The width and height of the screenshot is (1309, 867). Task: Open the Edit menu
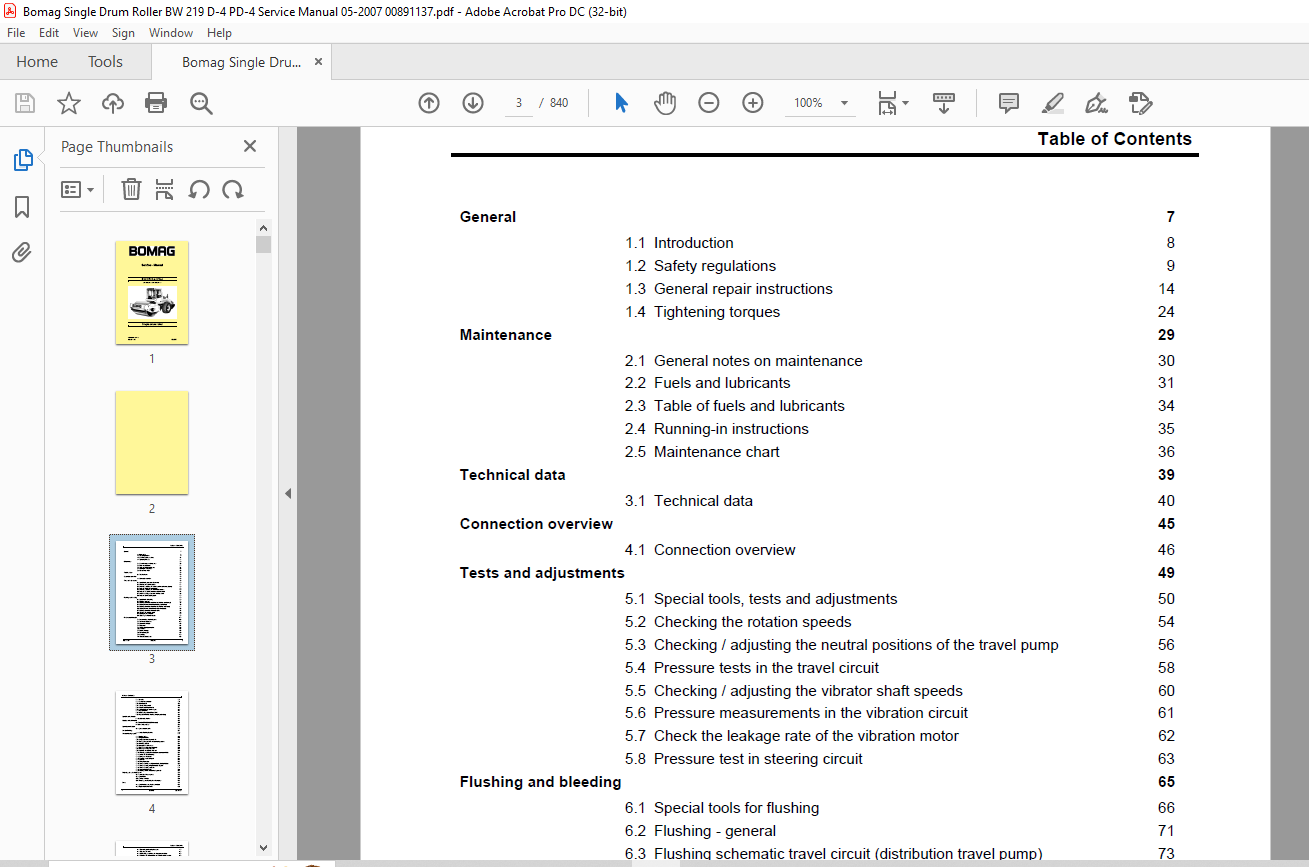click(49, 33)
